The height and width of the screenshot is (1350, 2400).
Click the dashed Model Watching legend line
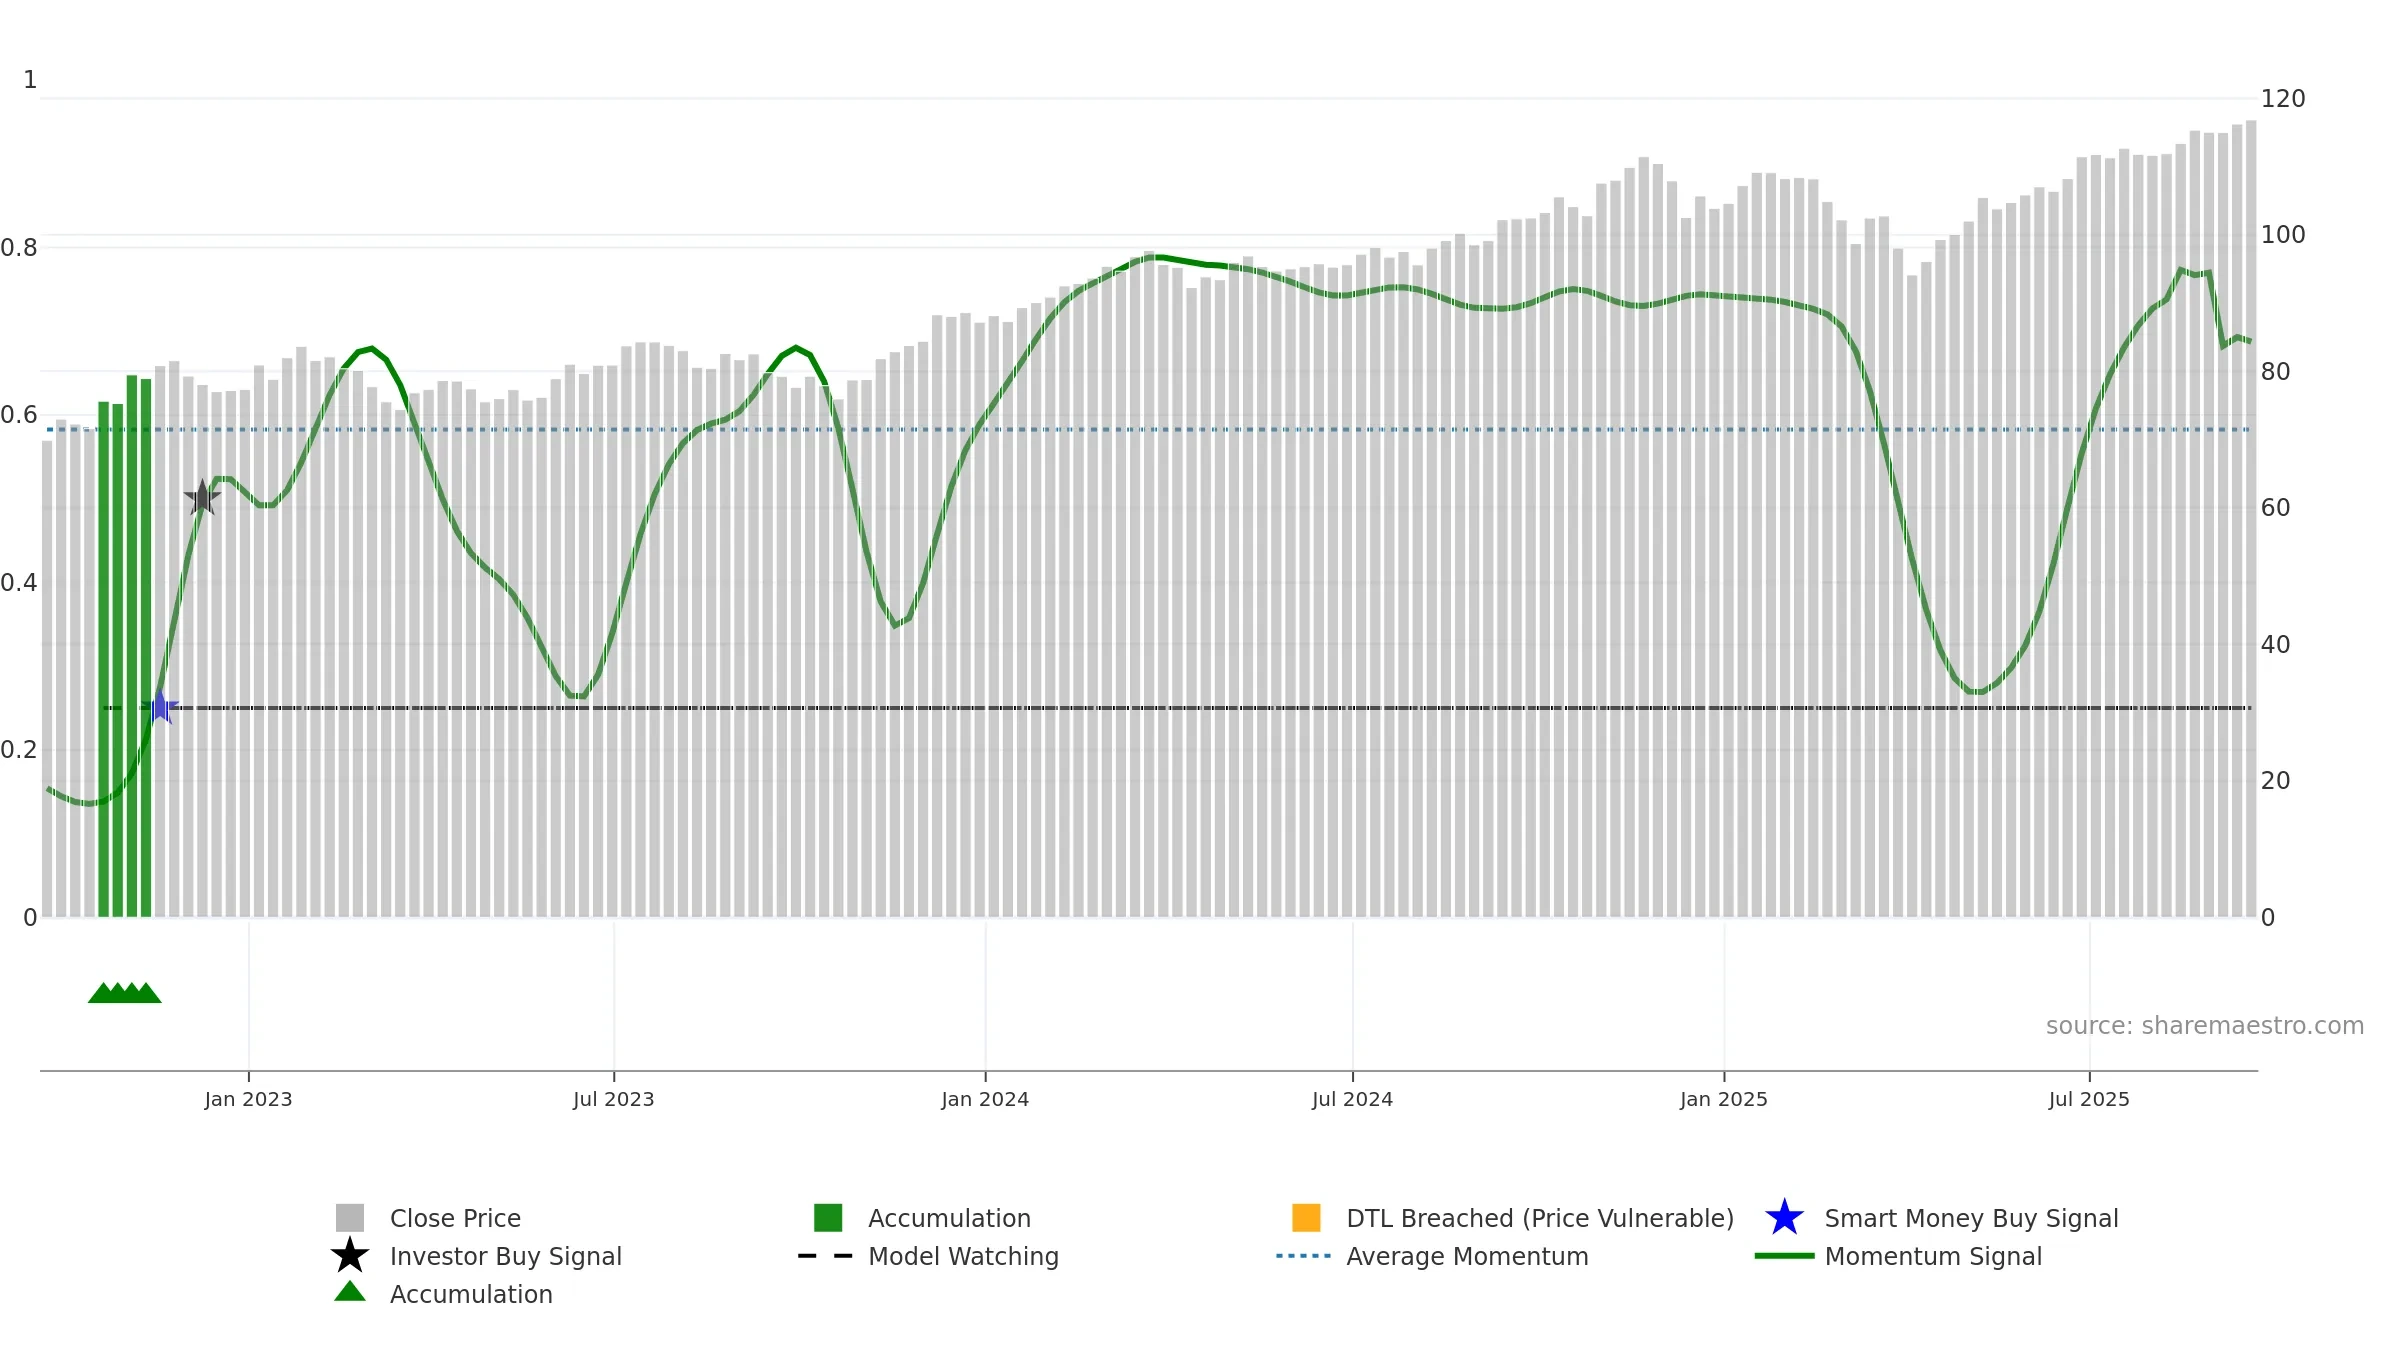click(826, 1256)
